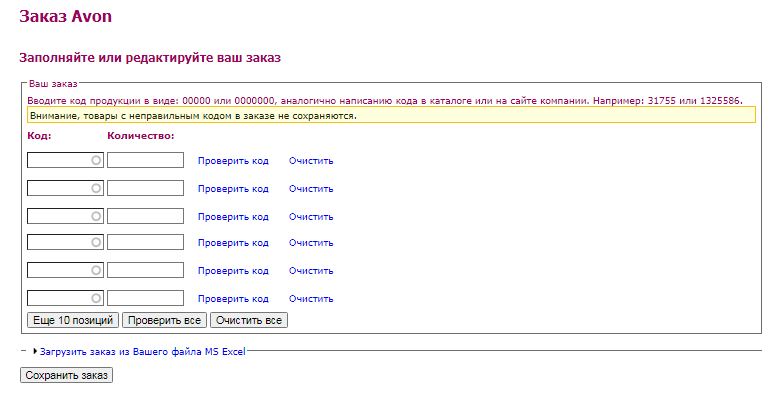This screenshot has height=401, width=776.
Task: Save the order with 'Сохранить заказ'
Action: coord(66,375)
